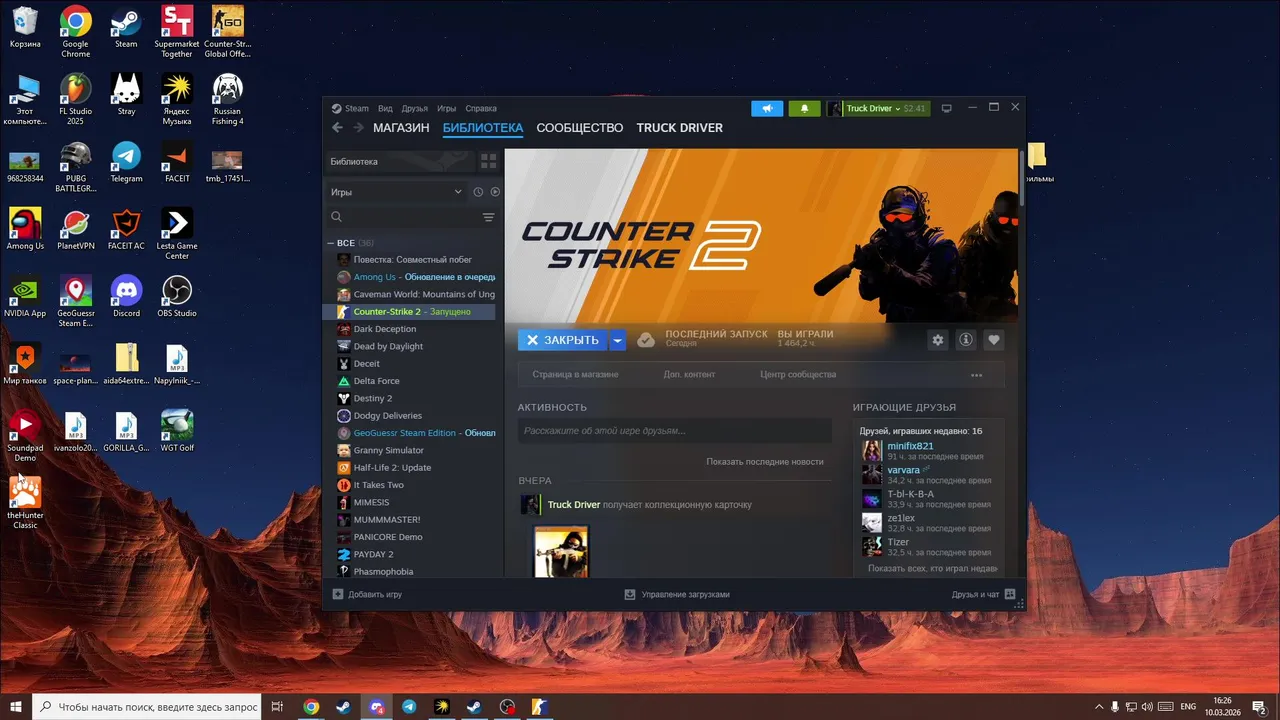The image size is (1280, 720).
Task: Open friend varvara in friends list
Action: (x=903, y=470)
